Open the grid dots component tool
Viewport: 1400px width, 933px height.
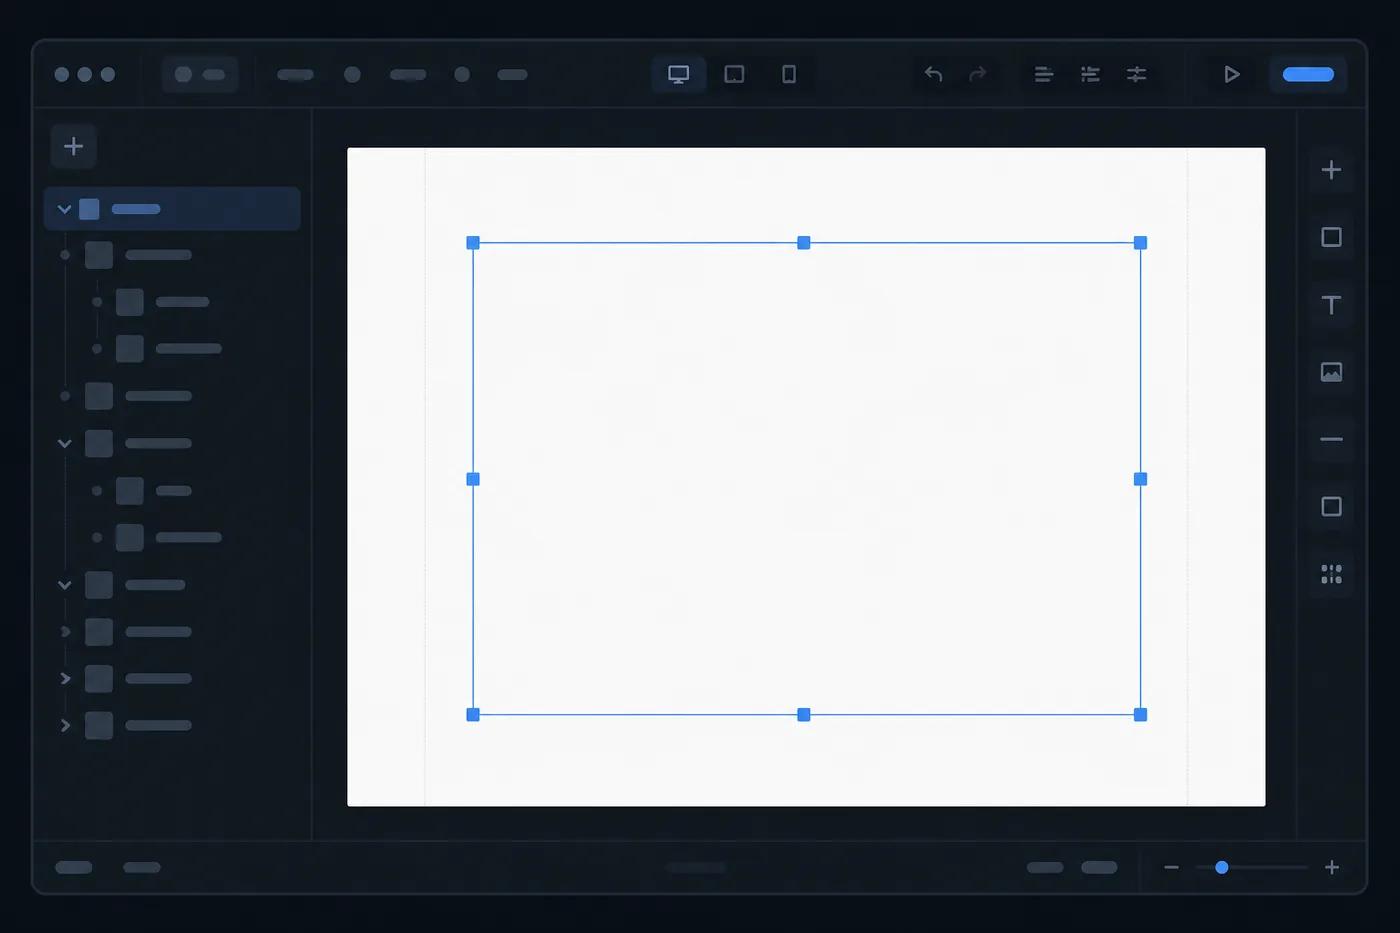pyautogui.click(x=1331, y=574)
